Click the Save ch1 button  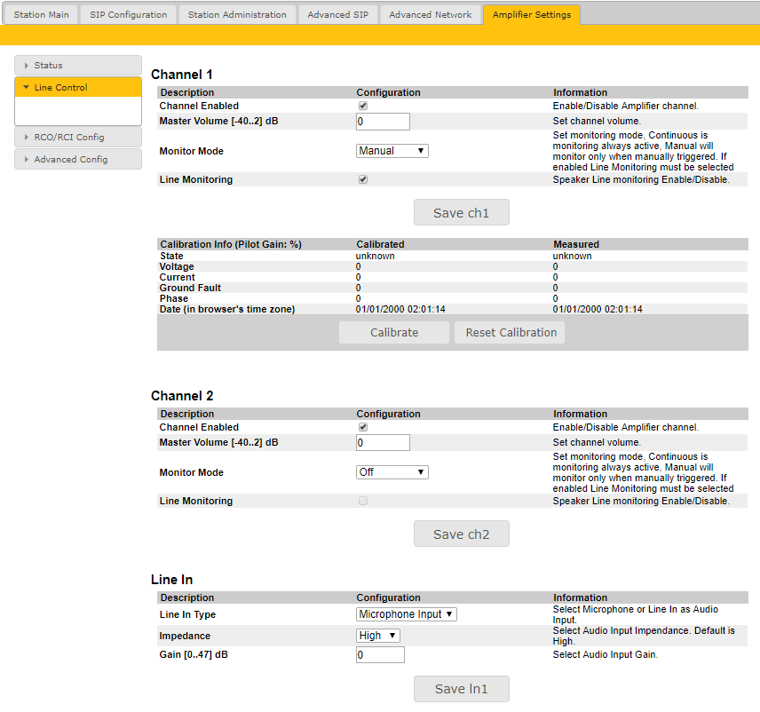pos(461,212)
